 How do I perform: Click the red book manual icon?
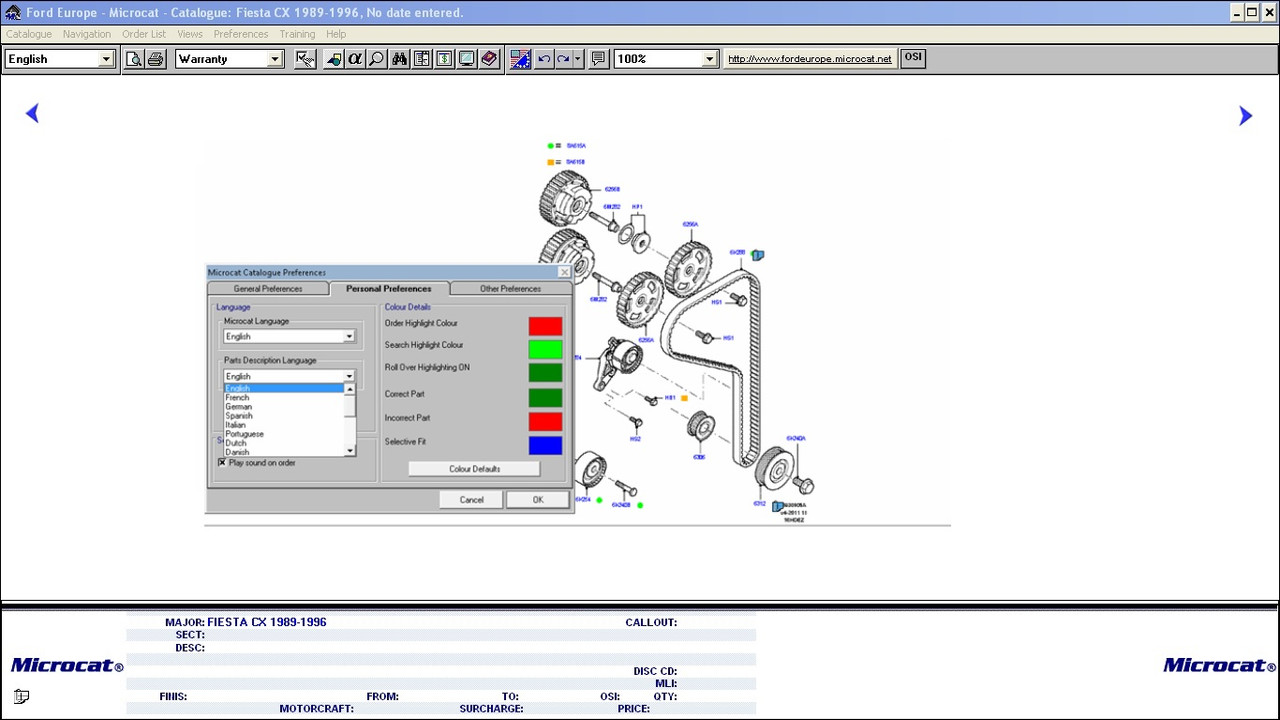coord(489,59)
